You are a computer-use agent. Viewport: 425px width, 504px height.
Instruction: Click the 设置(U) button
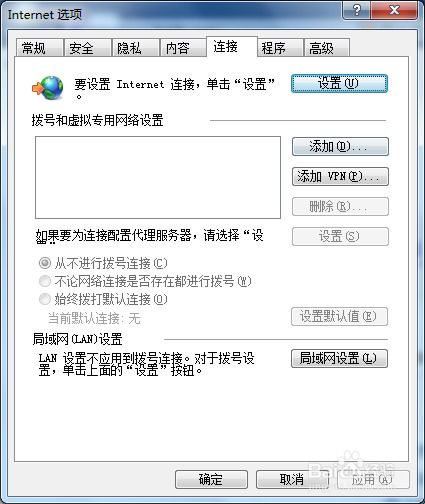pos(339,83)
